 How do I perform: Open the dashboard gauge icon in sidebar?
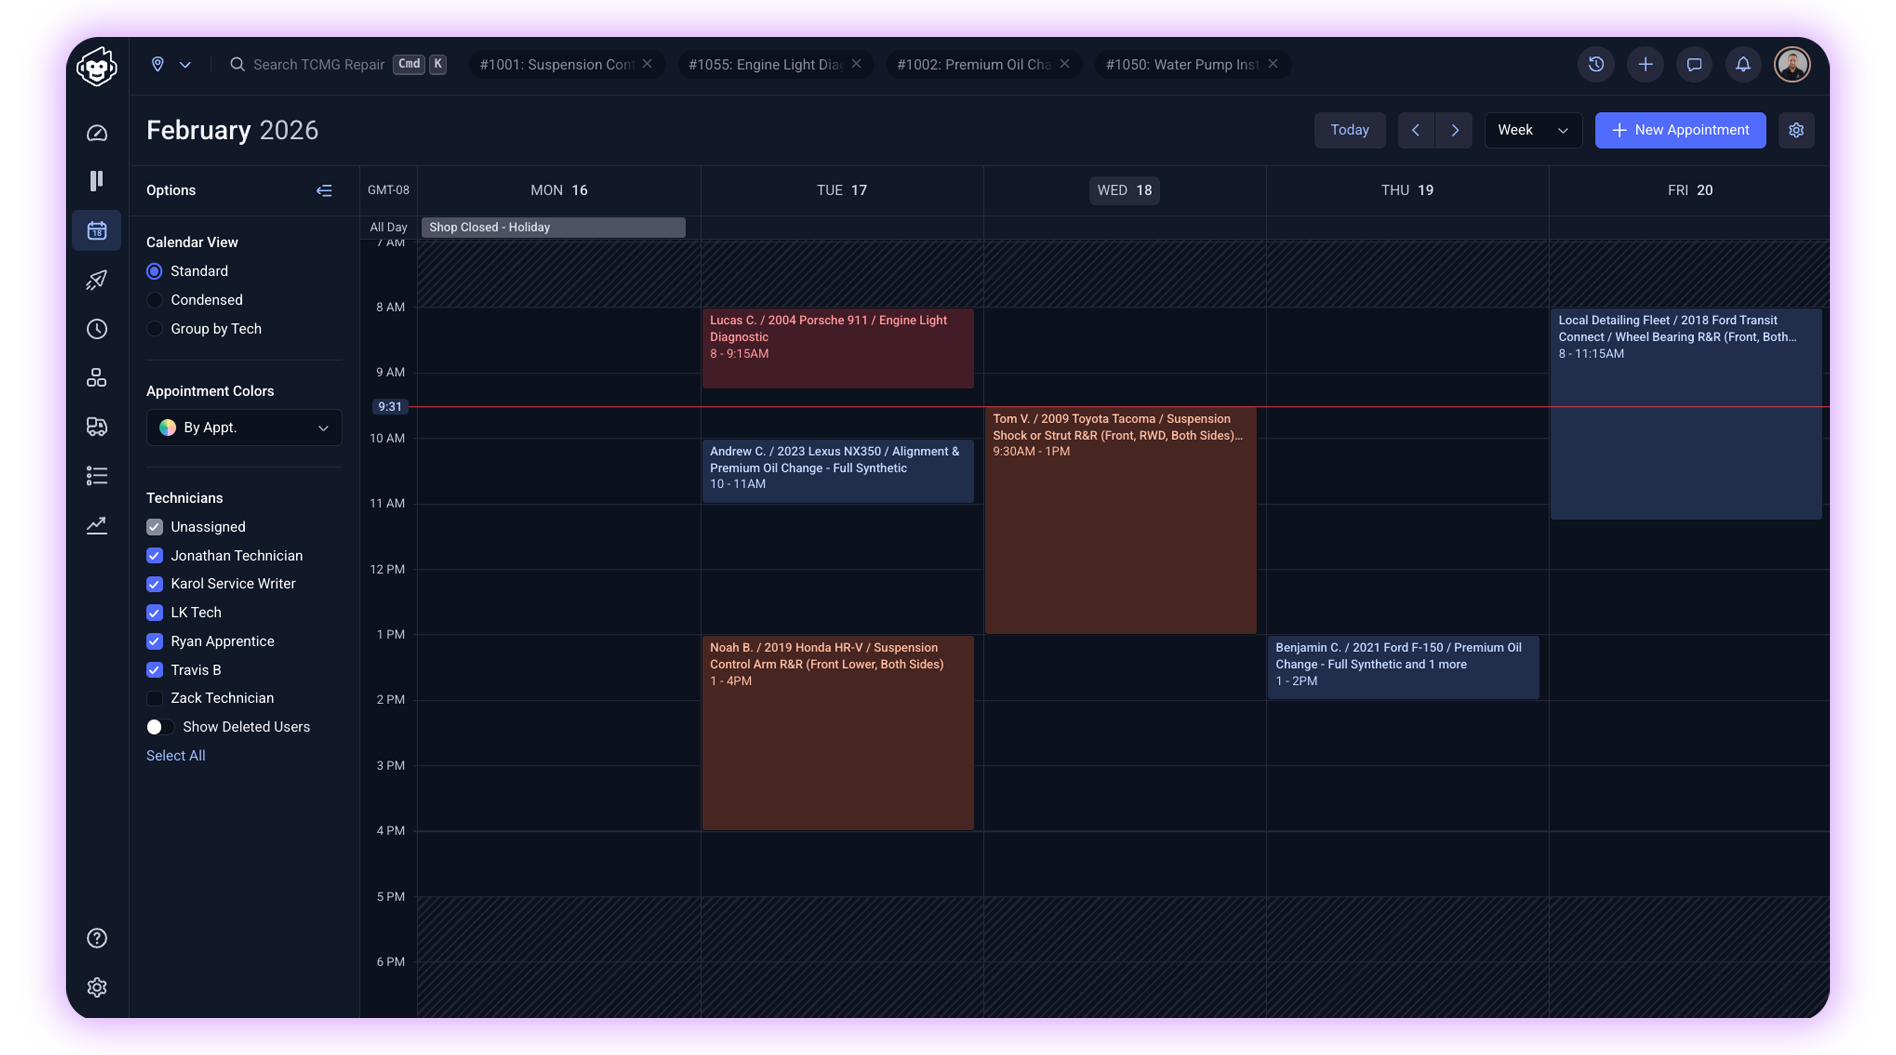click(x=97, y=133)
